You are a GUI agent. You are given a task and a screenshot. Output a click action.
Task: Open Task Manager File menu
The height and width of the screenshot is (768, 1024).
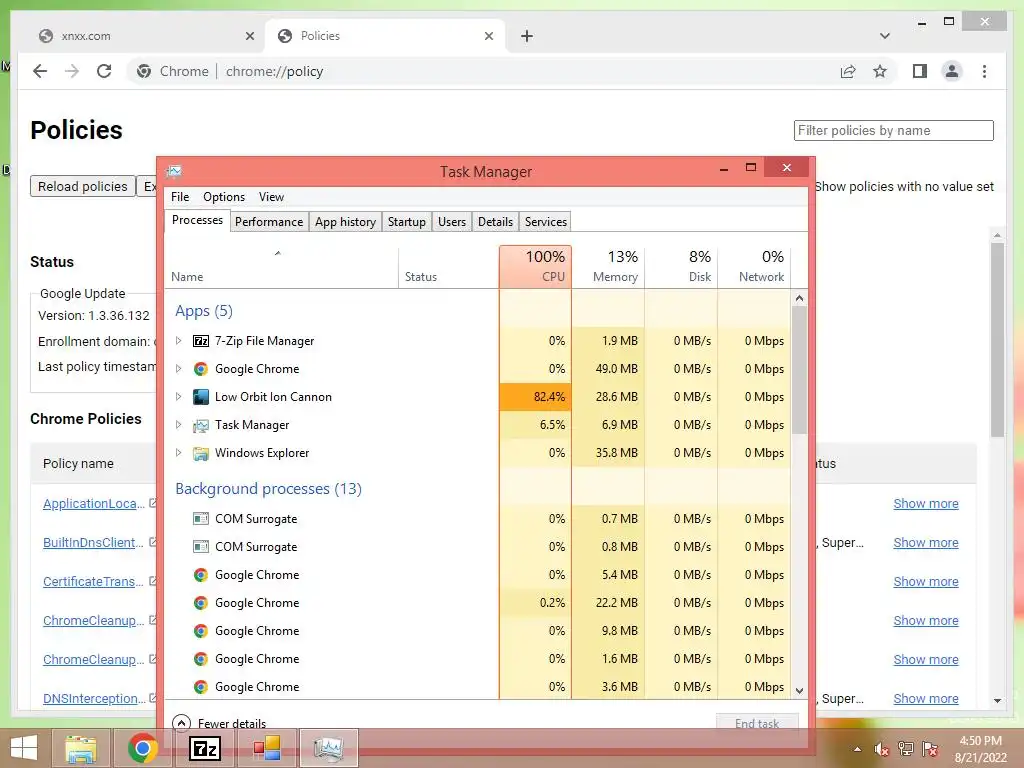click(x=180, y=197)
